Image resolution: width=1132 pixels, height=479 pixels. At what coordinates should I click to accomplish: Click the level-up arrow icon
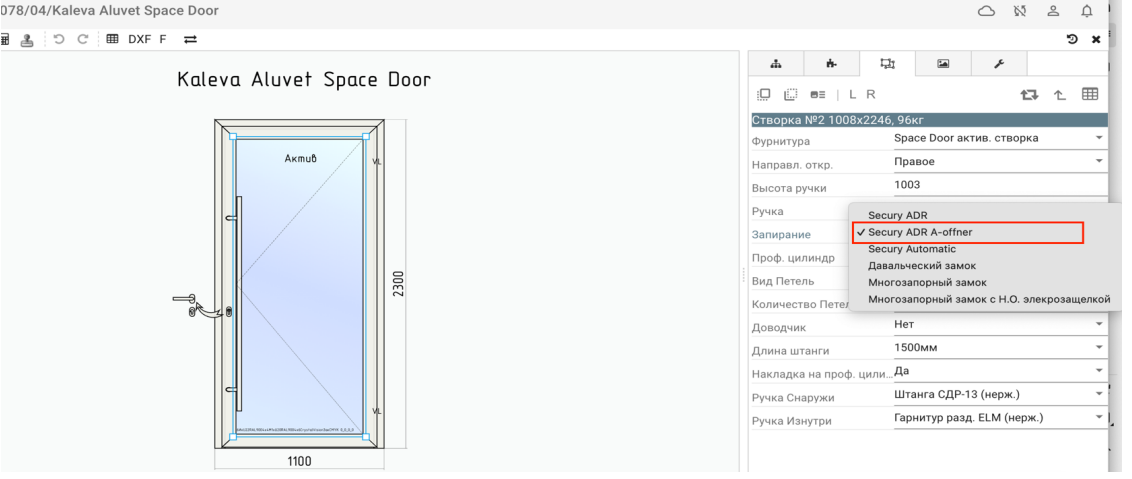tap(1060, 94)
